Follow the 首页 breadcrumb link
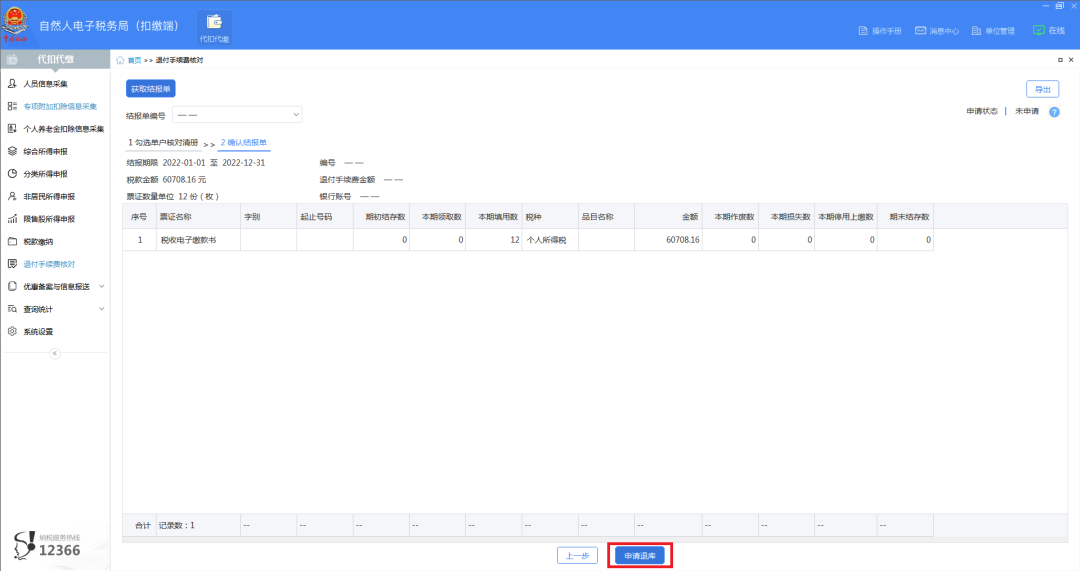 coord(134,61)
